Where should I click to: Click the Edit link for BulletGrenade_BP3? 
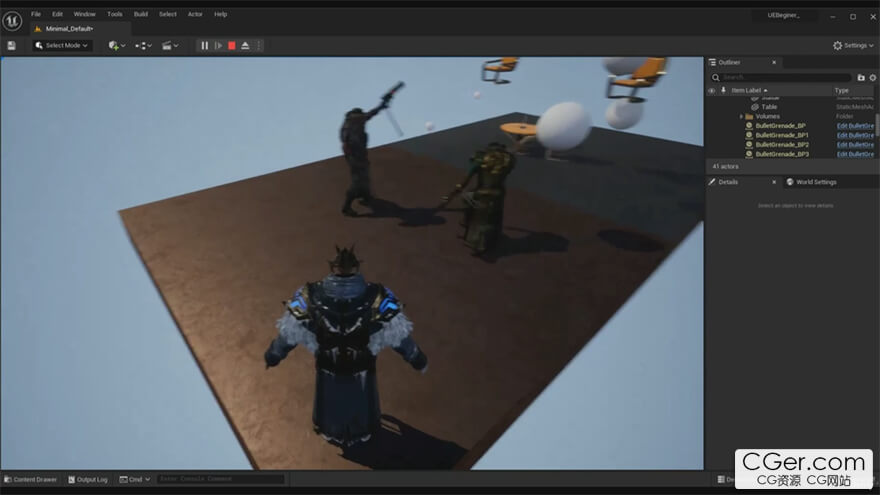pos(855,154)
